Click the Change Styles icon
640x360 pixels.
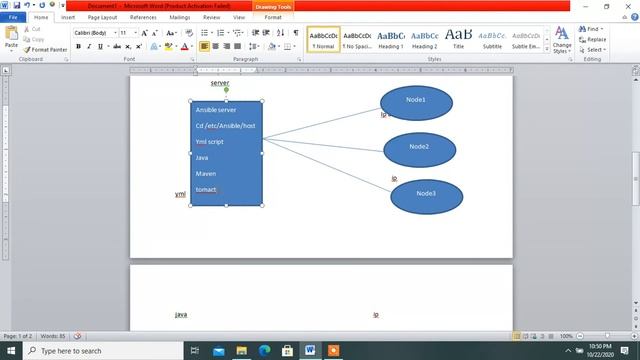coord(562,40)
